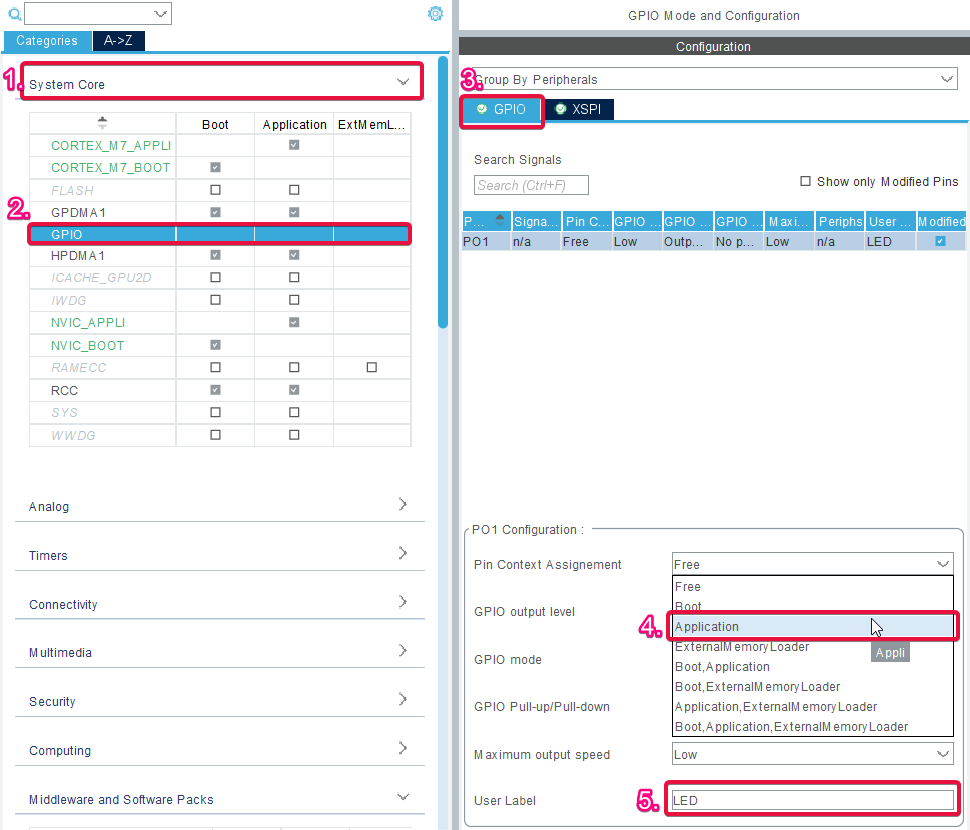Toggle HPDMA1 Application checkbox
Viewport: 970px width, 830px height.
(294, 255)
